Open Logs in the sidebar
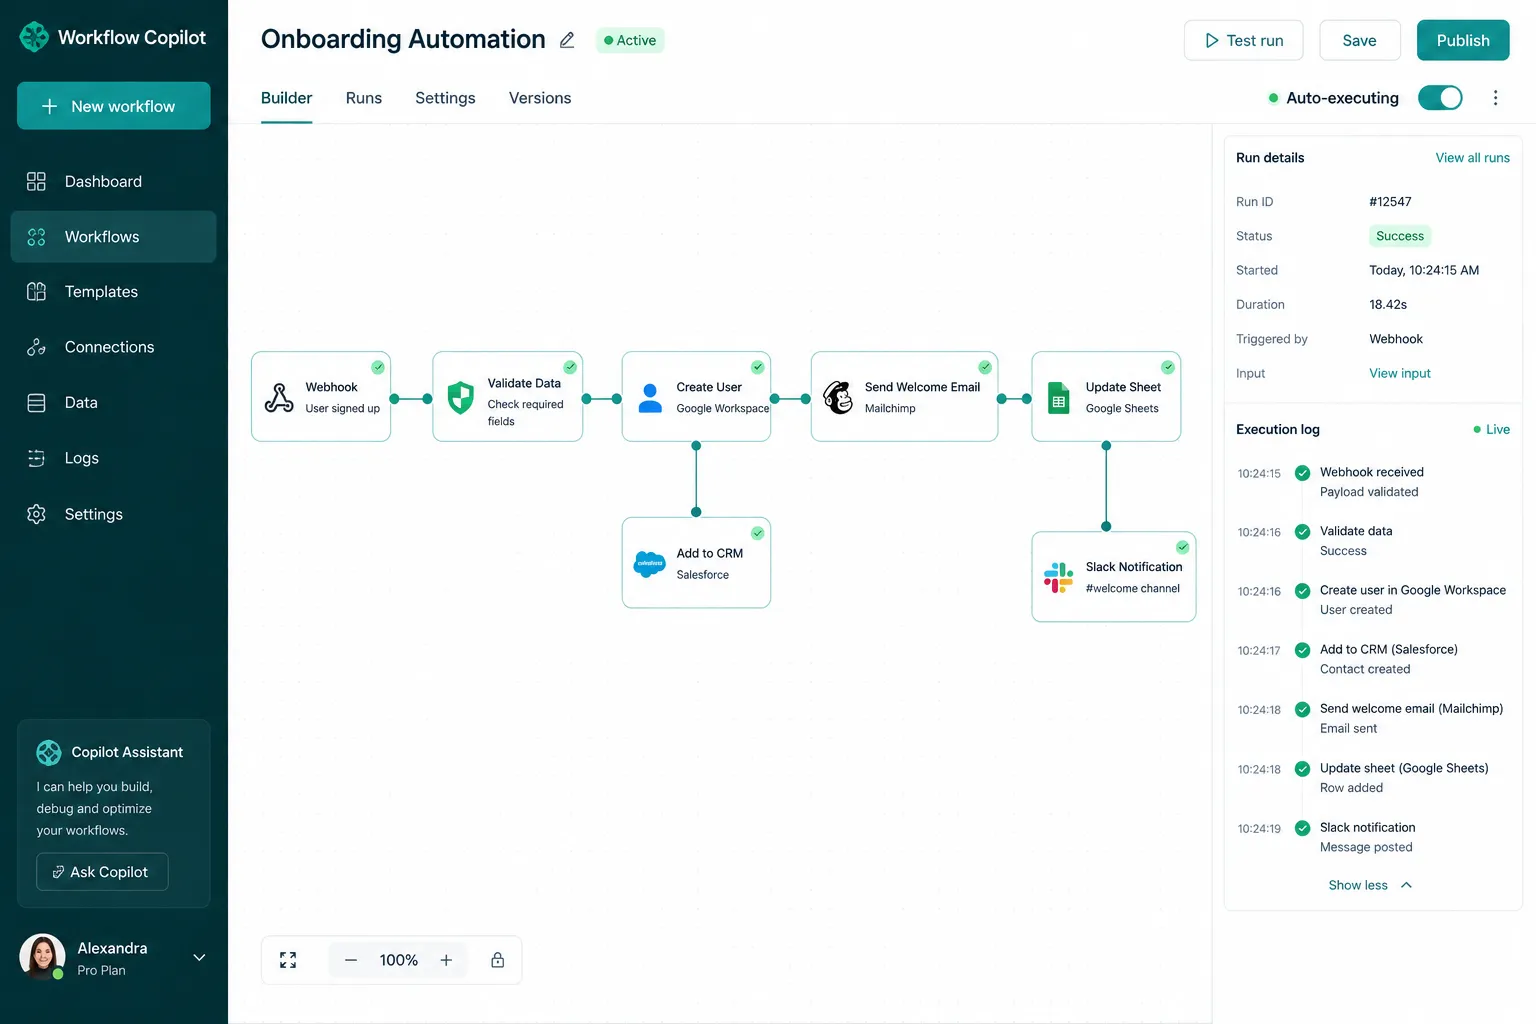Viewport: 1536px width, 1024px height. coord(113,458)
